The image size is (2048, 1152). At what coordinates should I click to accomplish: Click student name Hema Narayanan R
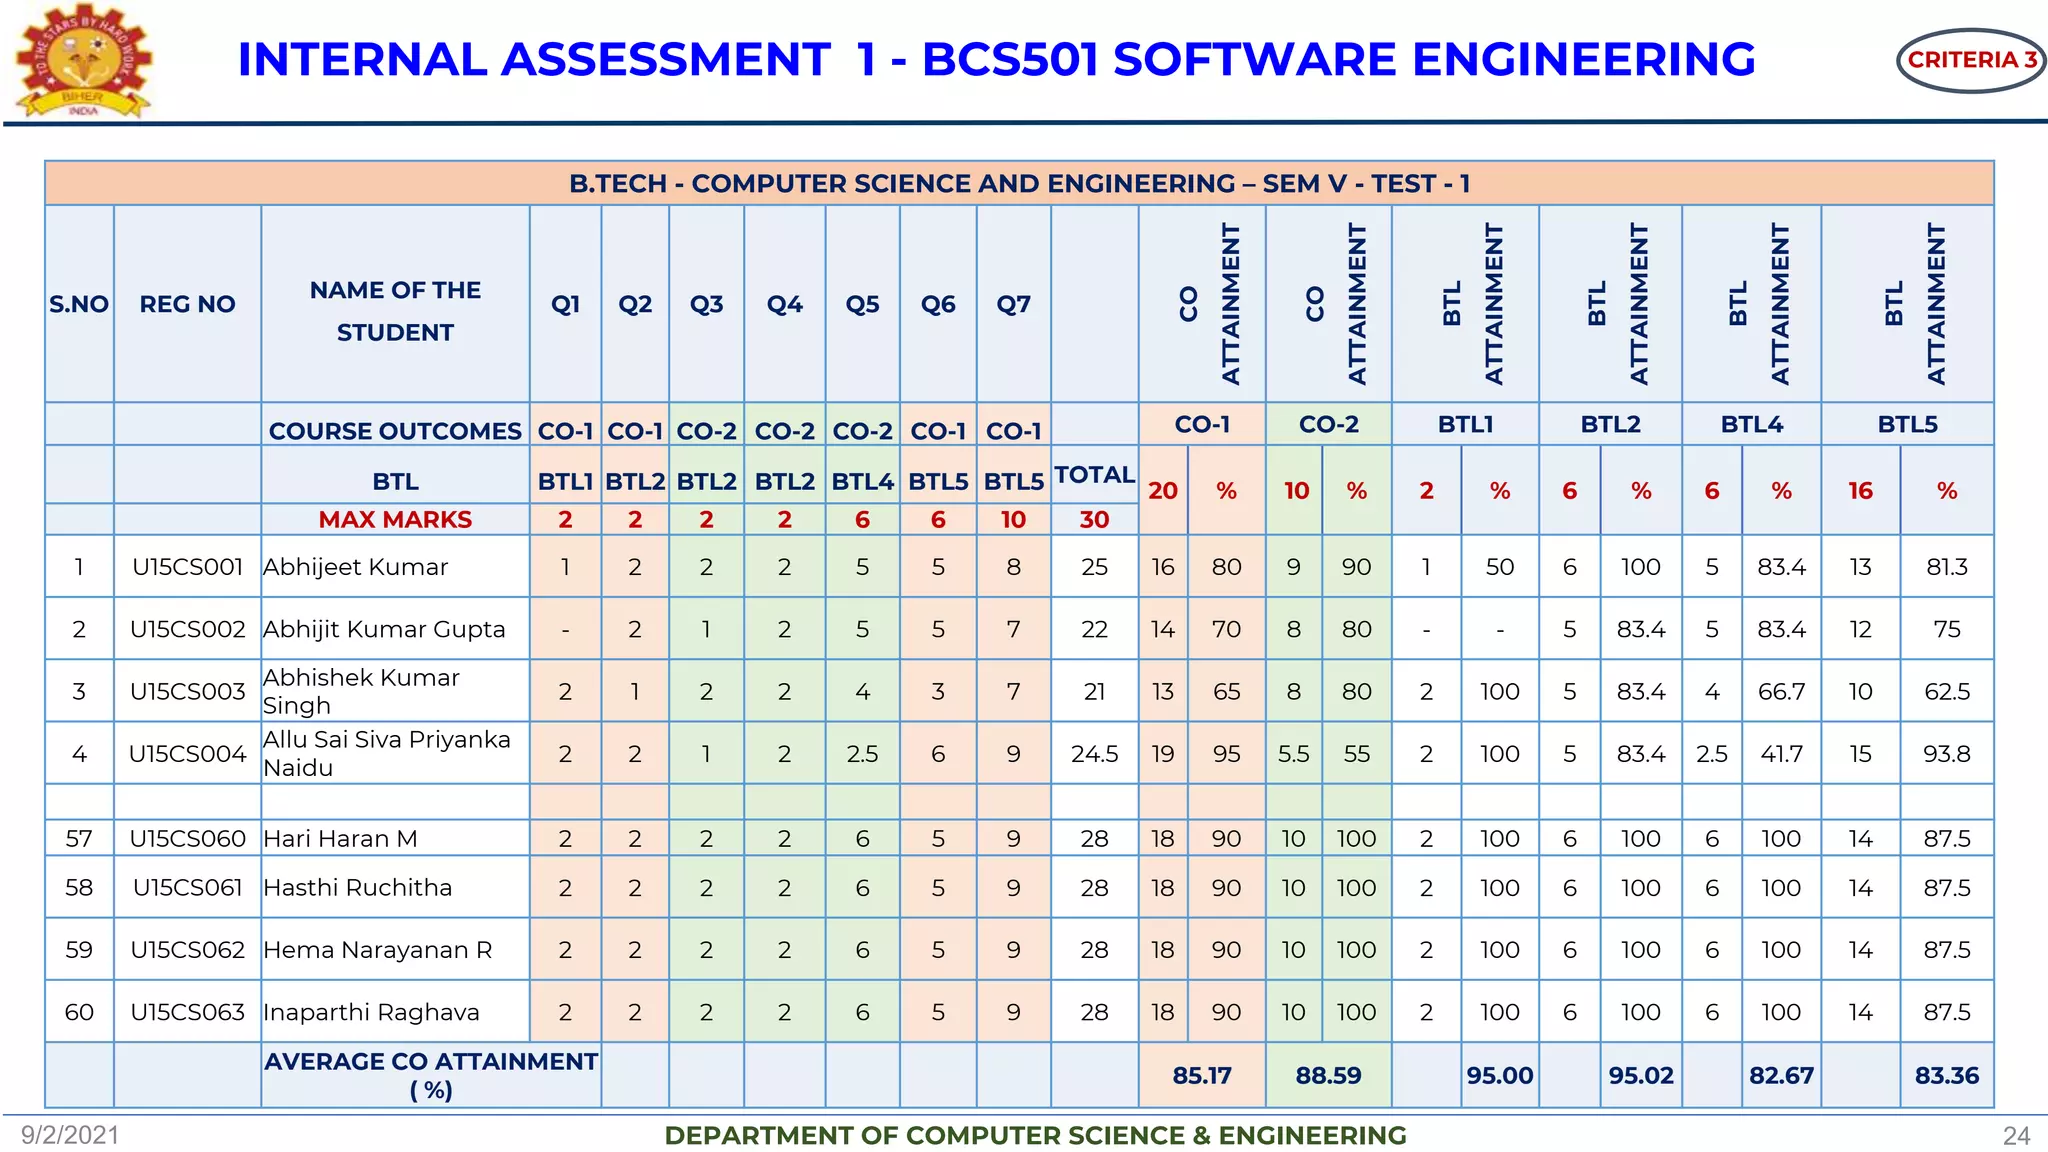tap(378, 950)
